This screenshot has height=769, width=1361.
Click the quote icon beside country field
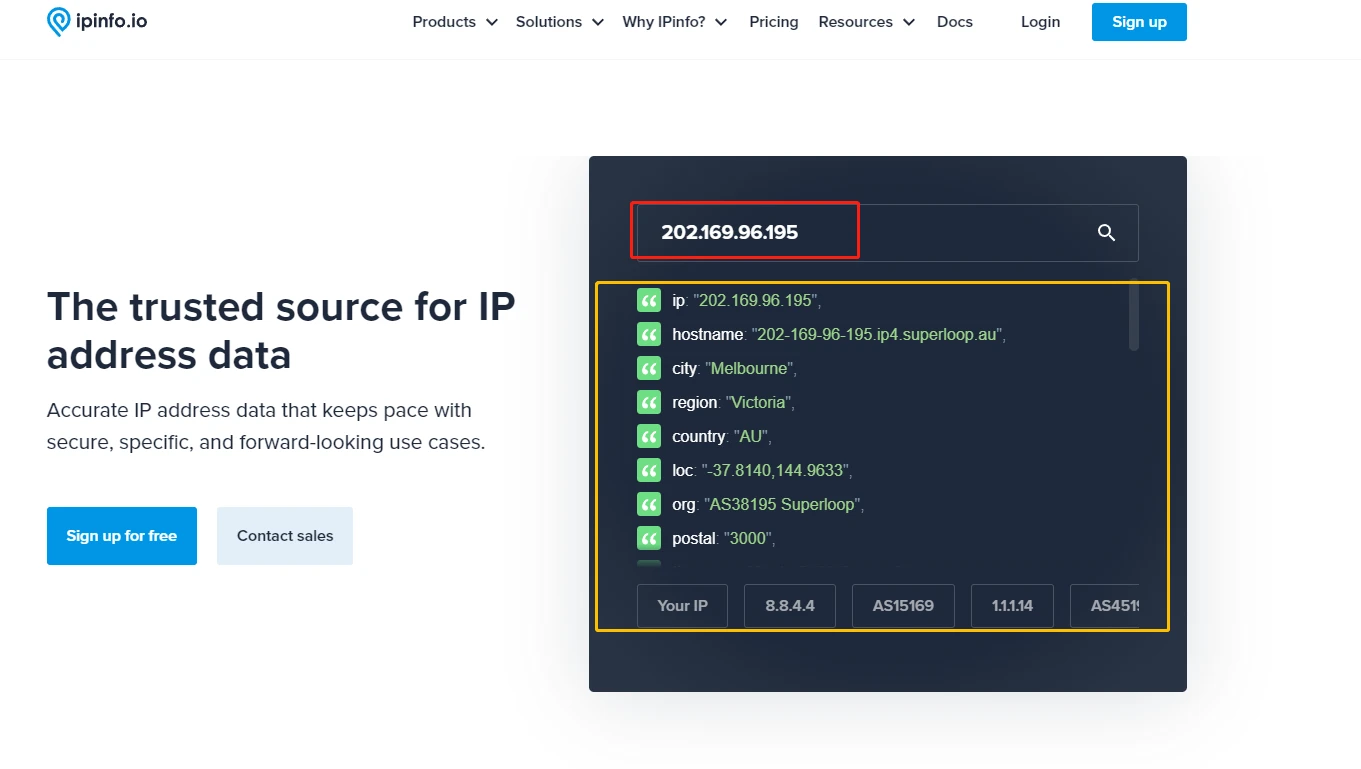pos(649,436)
